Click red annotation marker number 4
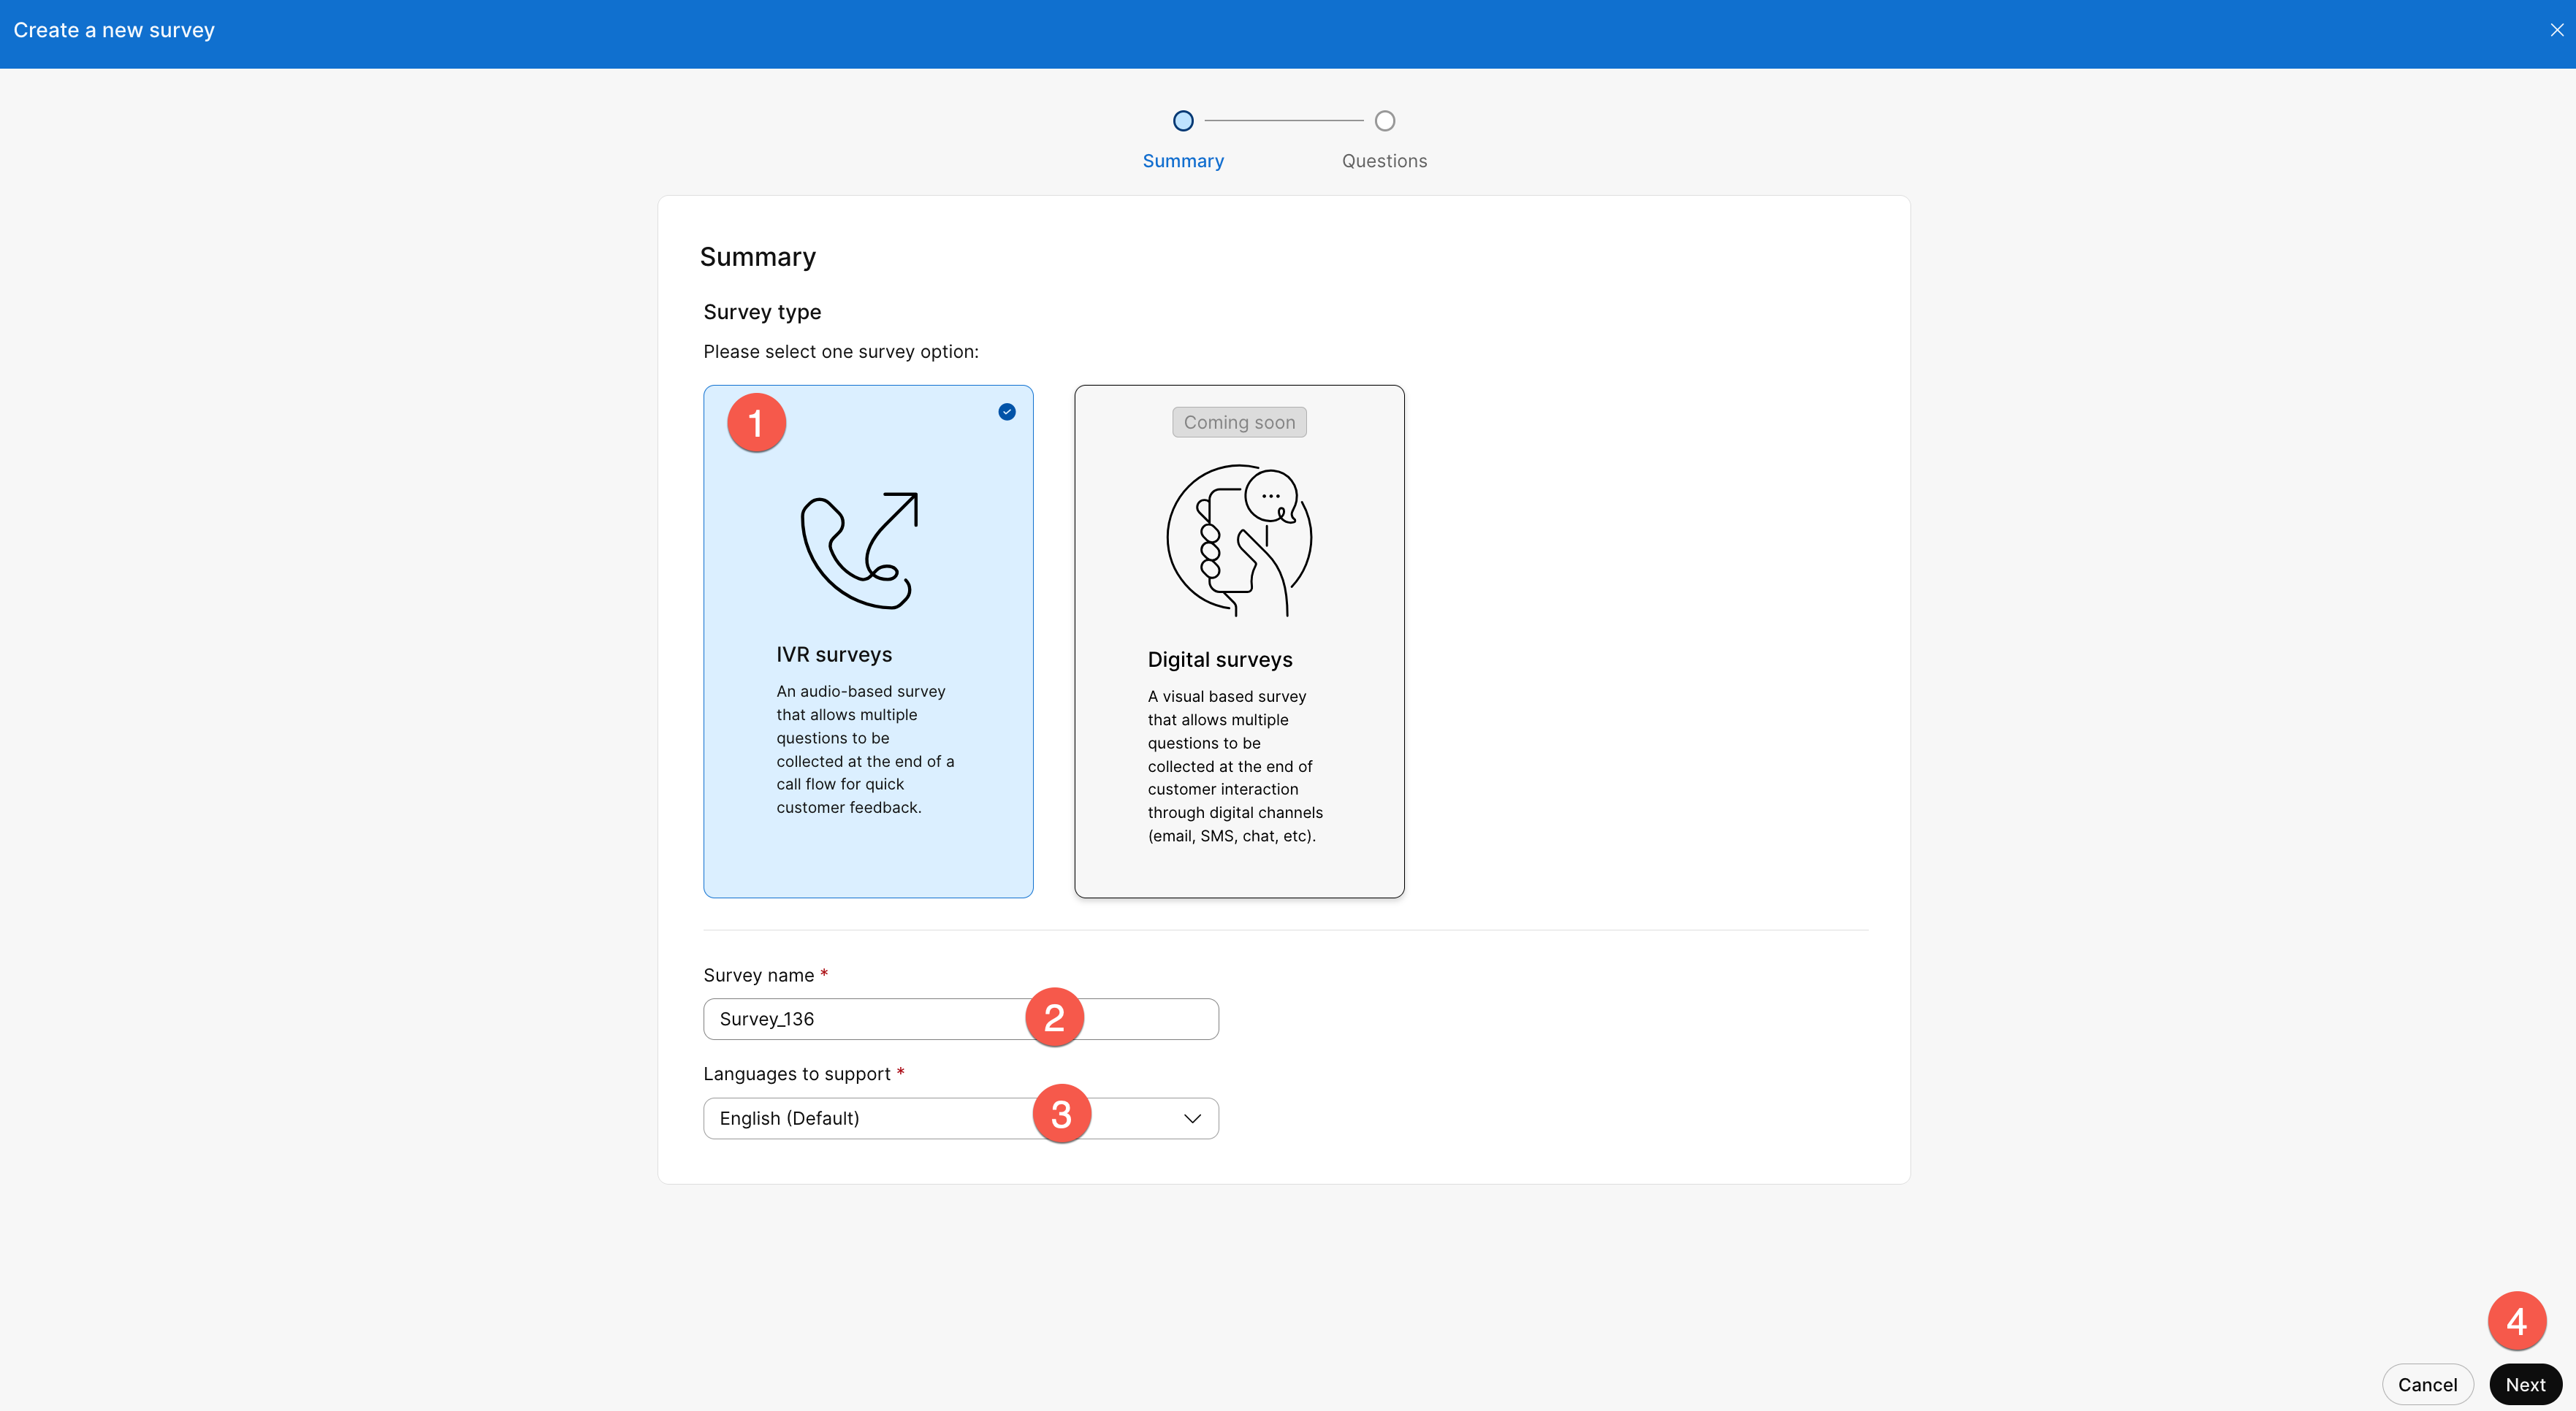This screenshot has width=2576, height=1411. tap(2516, 1321)
